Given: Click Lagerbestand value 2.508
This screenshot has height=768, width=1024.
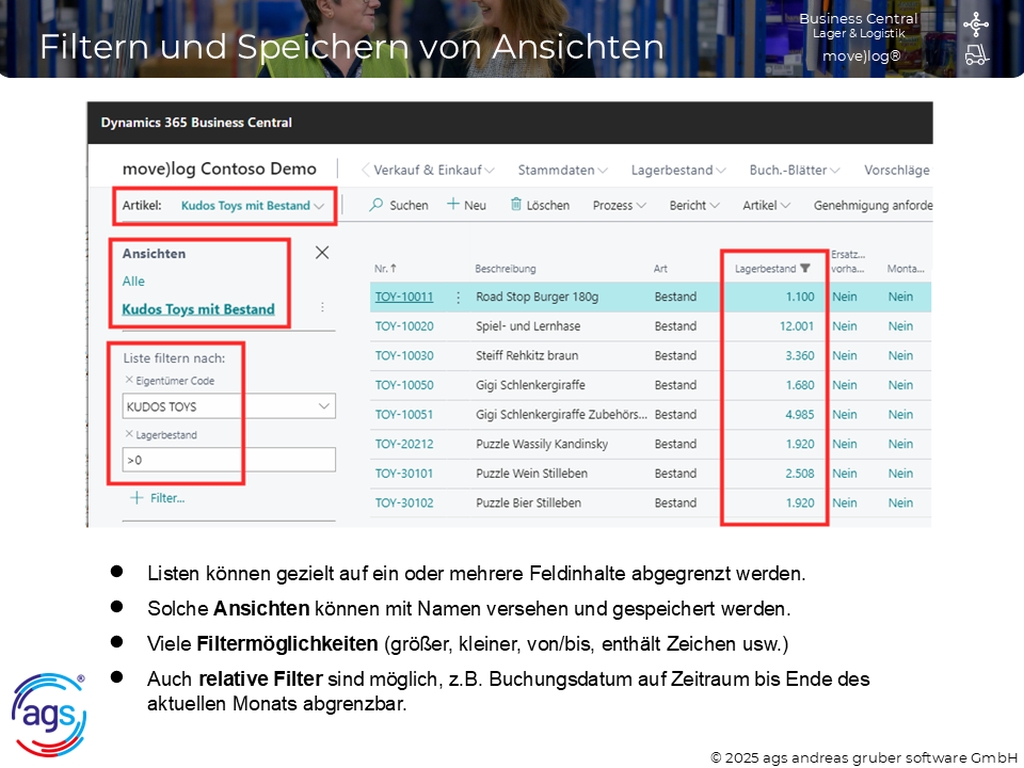Looking at the screenshot, I should click(x=800, y=473).
